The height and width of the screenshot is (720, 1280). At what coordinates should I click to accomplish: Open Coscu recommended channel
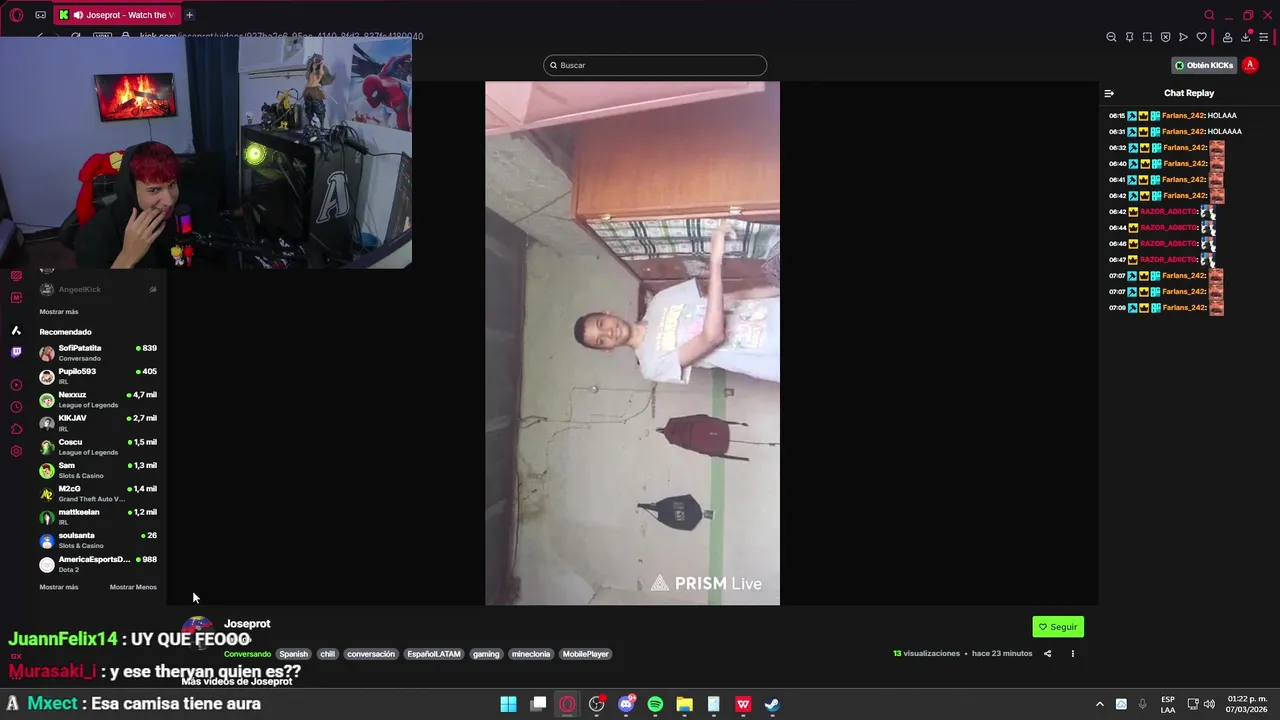pos(98,447)
